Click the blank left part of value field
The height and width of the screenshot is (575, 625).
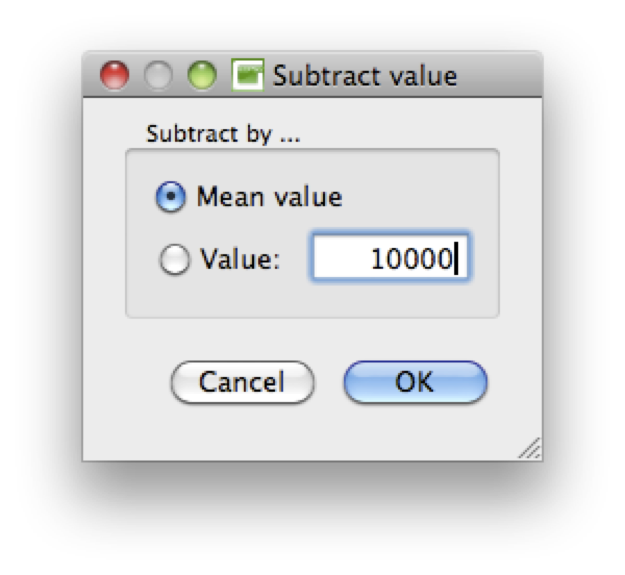[x=339, y=257]
